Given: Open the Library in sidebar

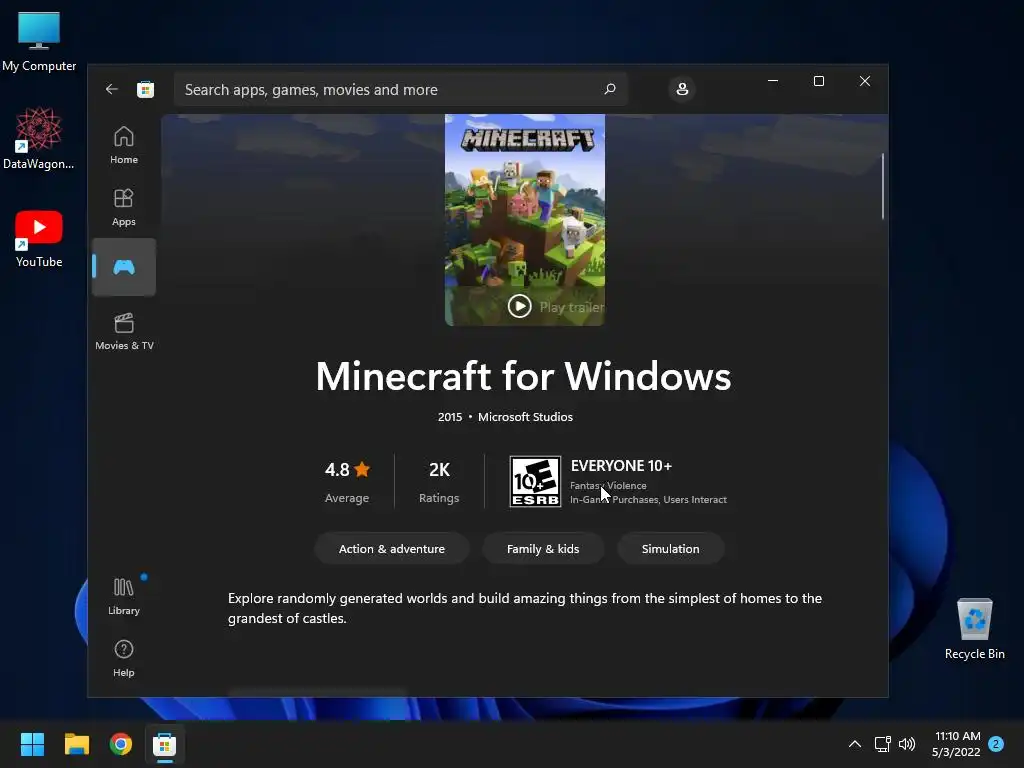Looking at the screenshot, I should pos(123,596).
